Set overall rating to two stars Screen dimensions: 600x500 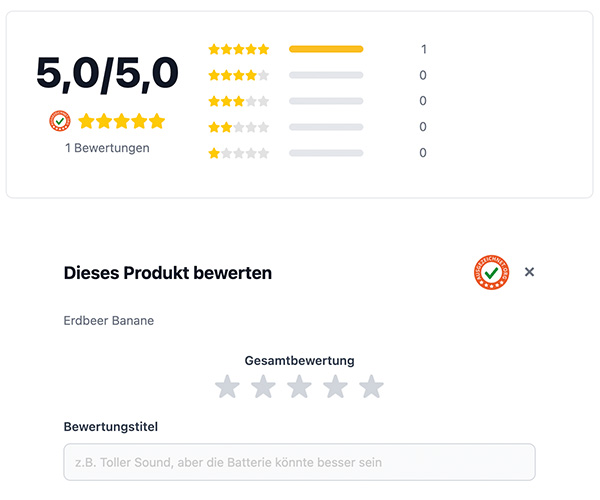pos(263,387)
